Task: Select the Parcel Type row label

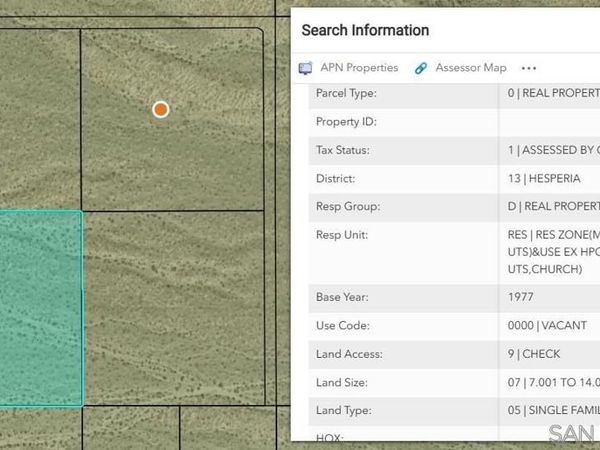Action: coord(345,93)
